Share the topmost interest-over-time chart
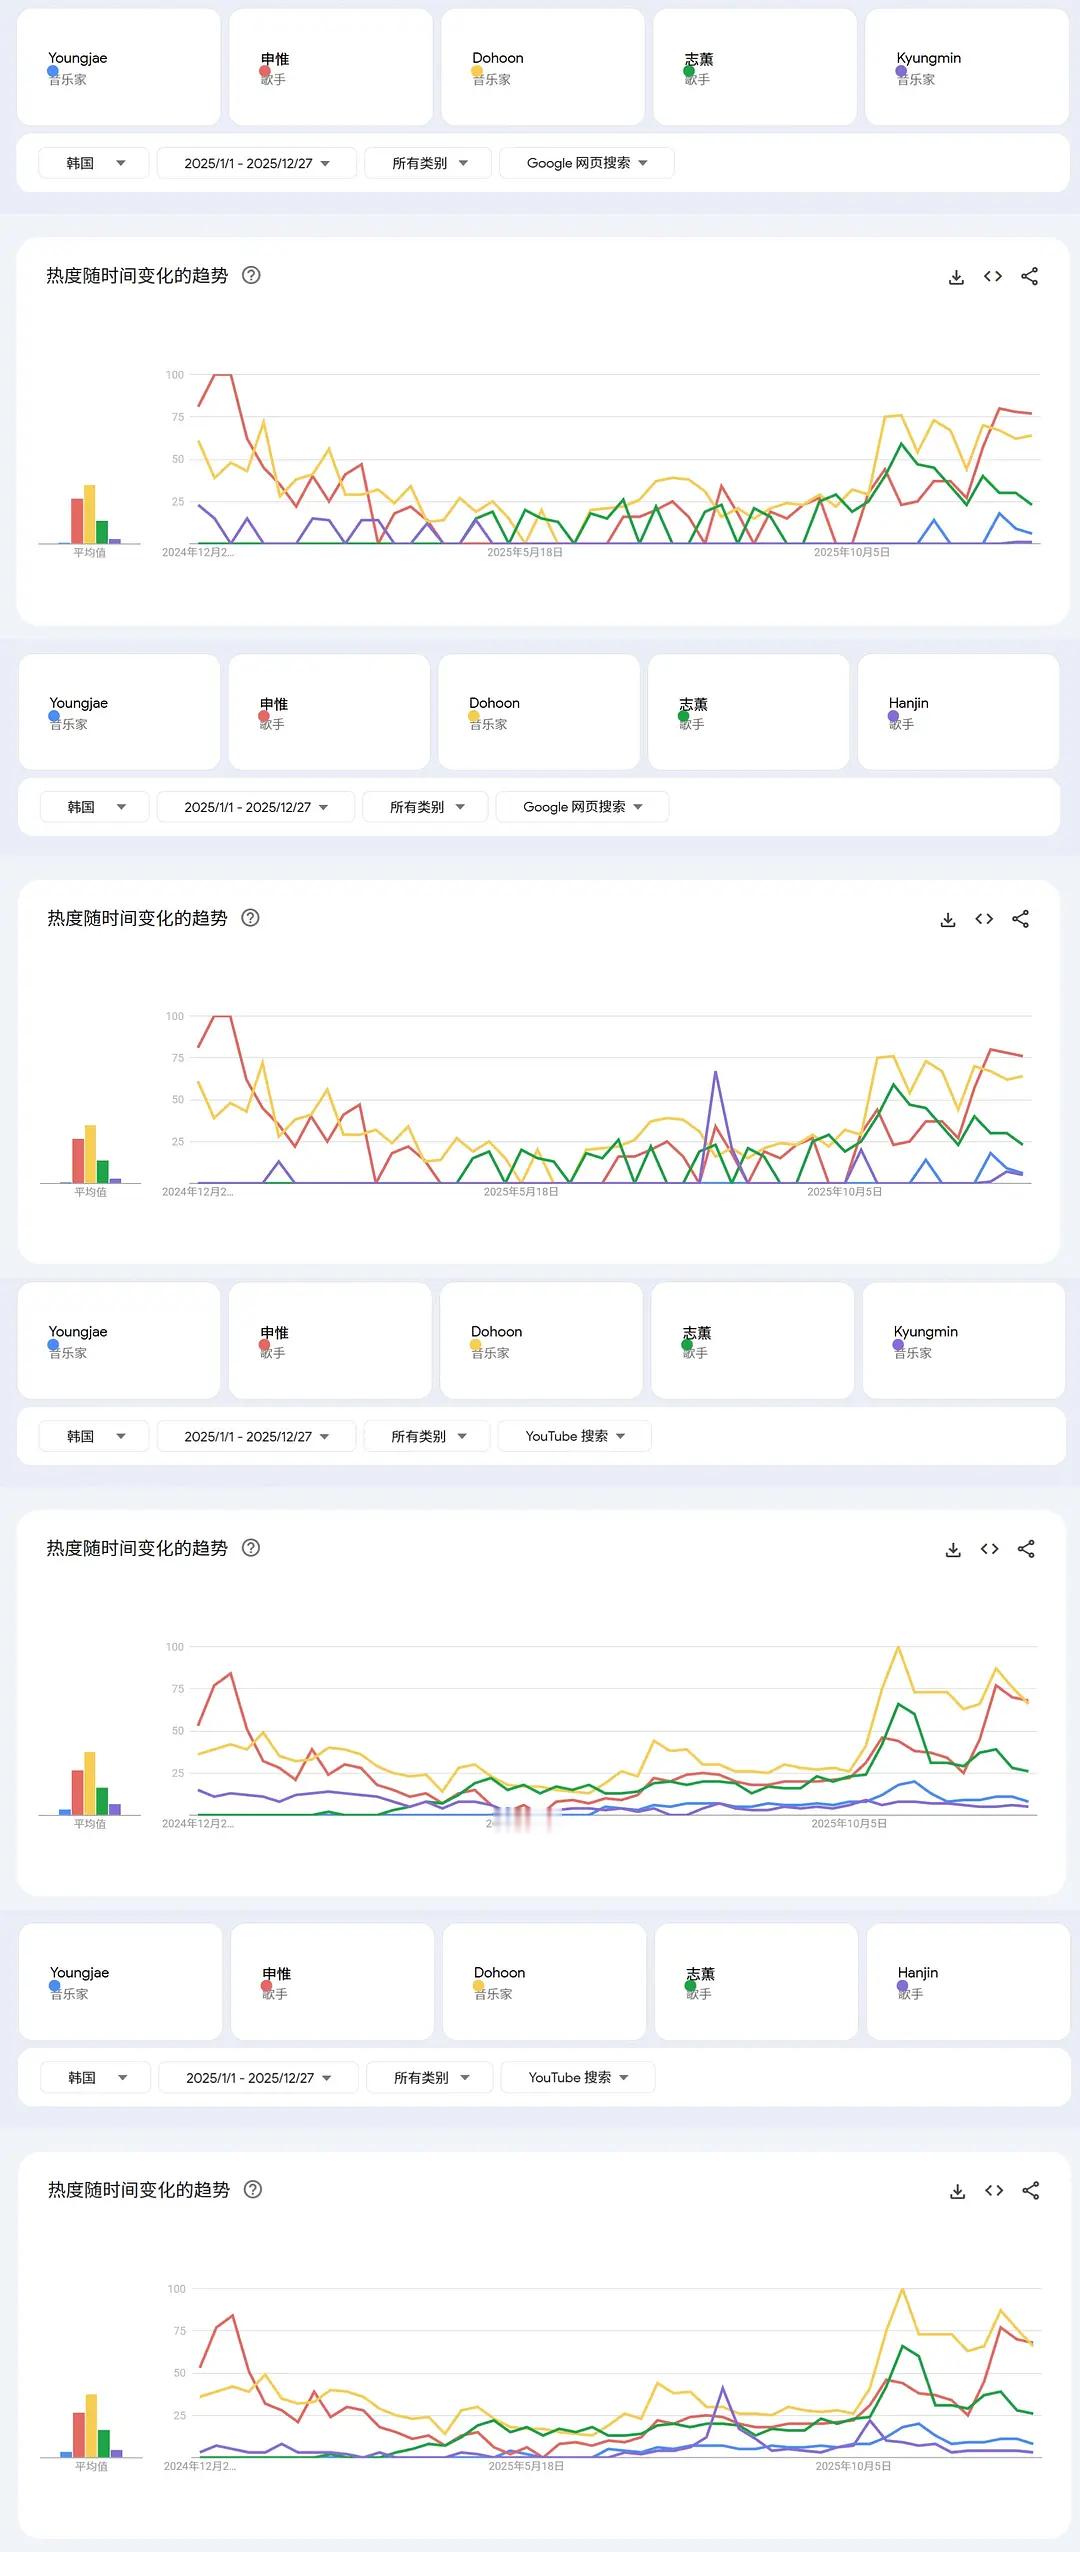 coord(1029,276)
